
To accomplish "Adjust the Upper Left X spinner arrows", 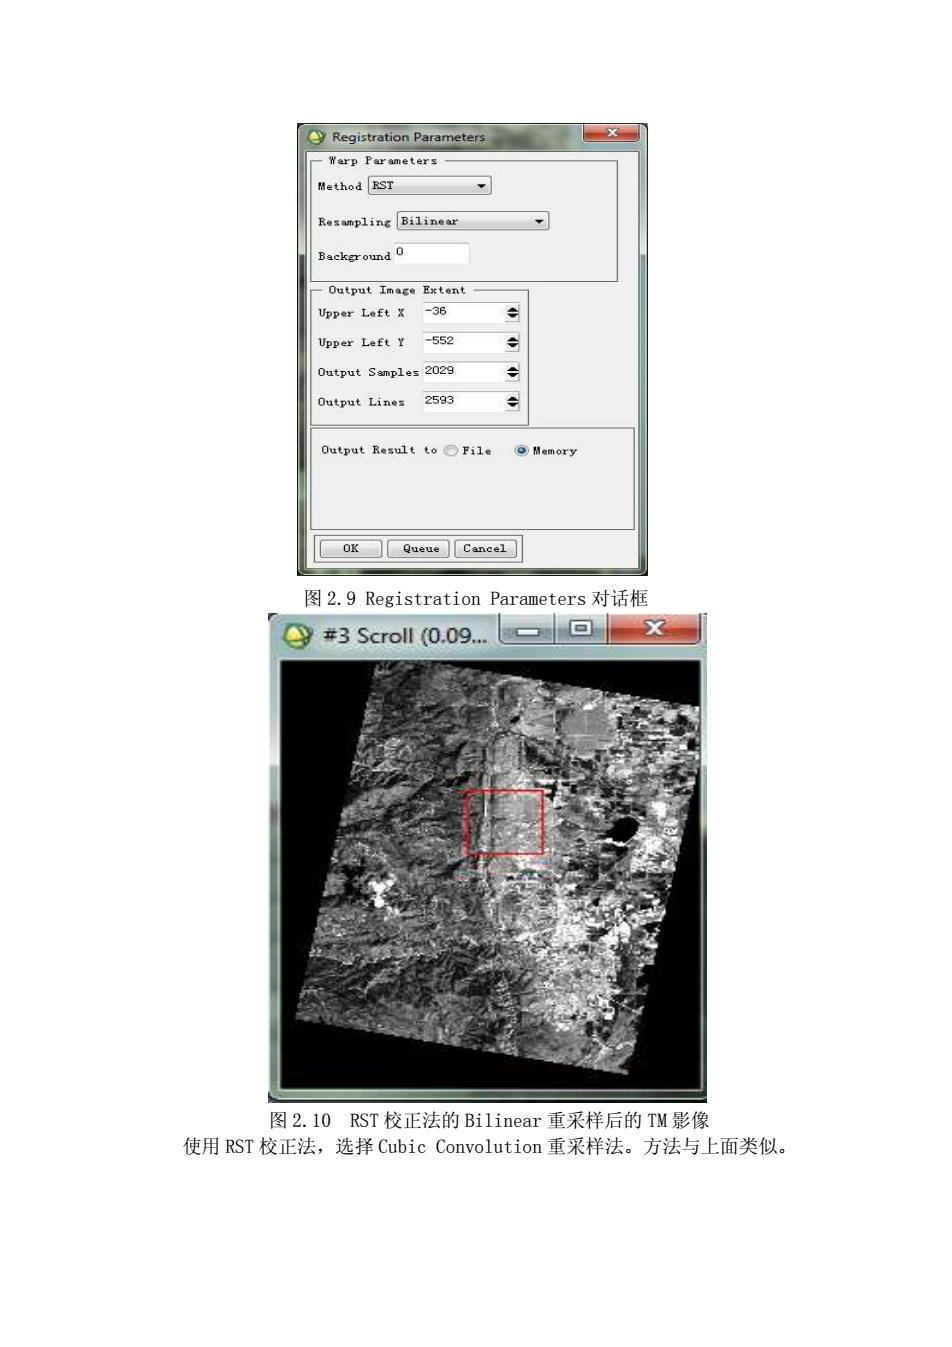I will (512, 313).
